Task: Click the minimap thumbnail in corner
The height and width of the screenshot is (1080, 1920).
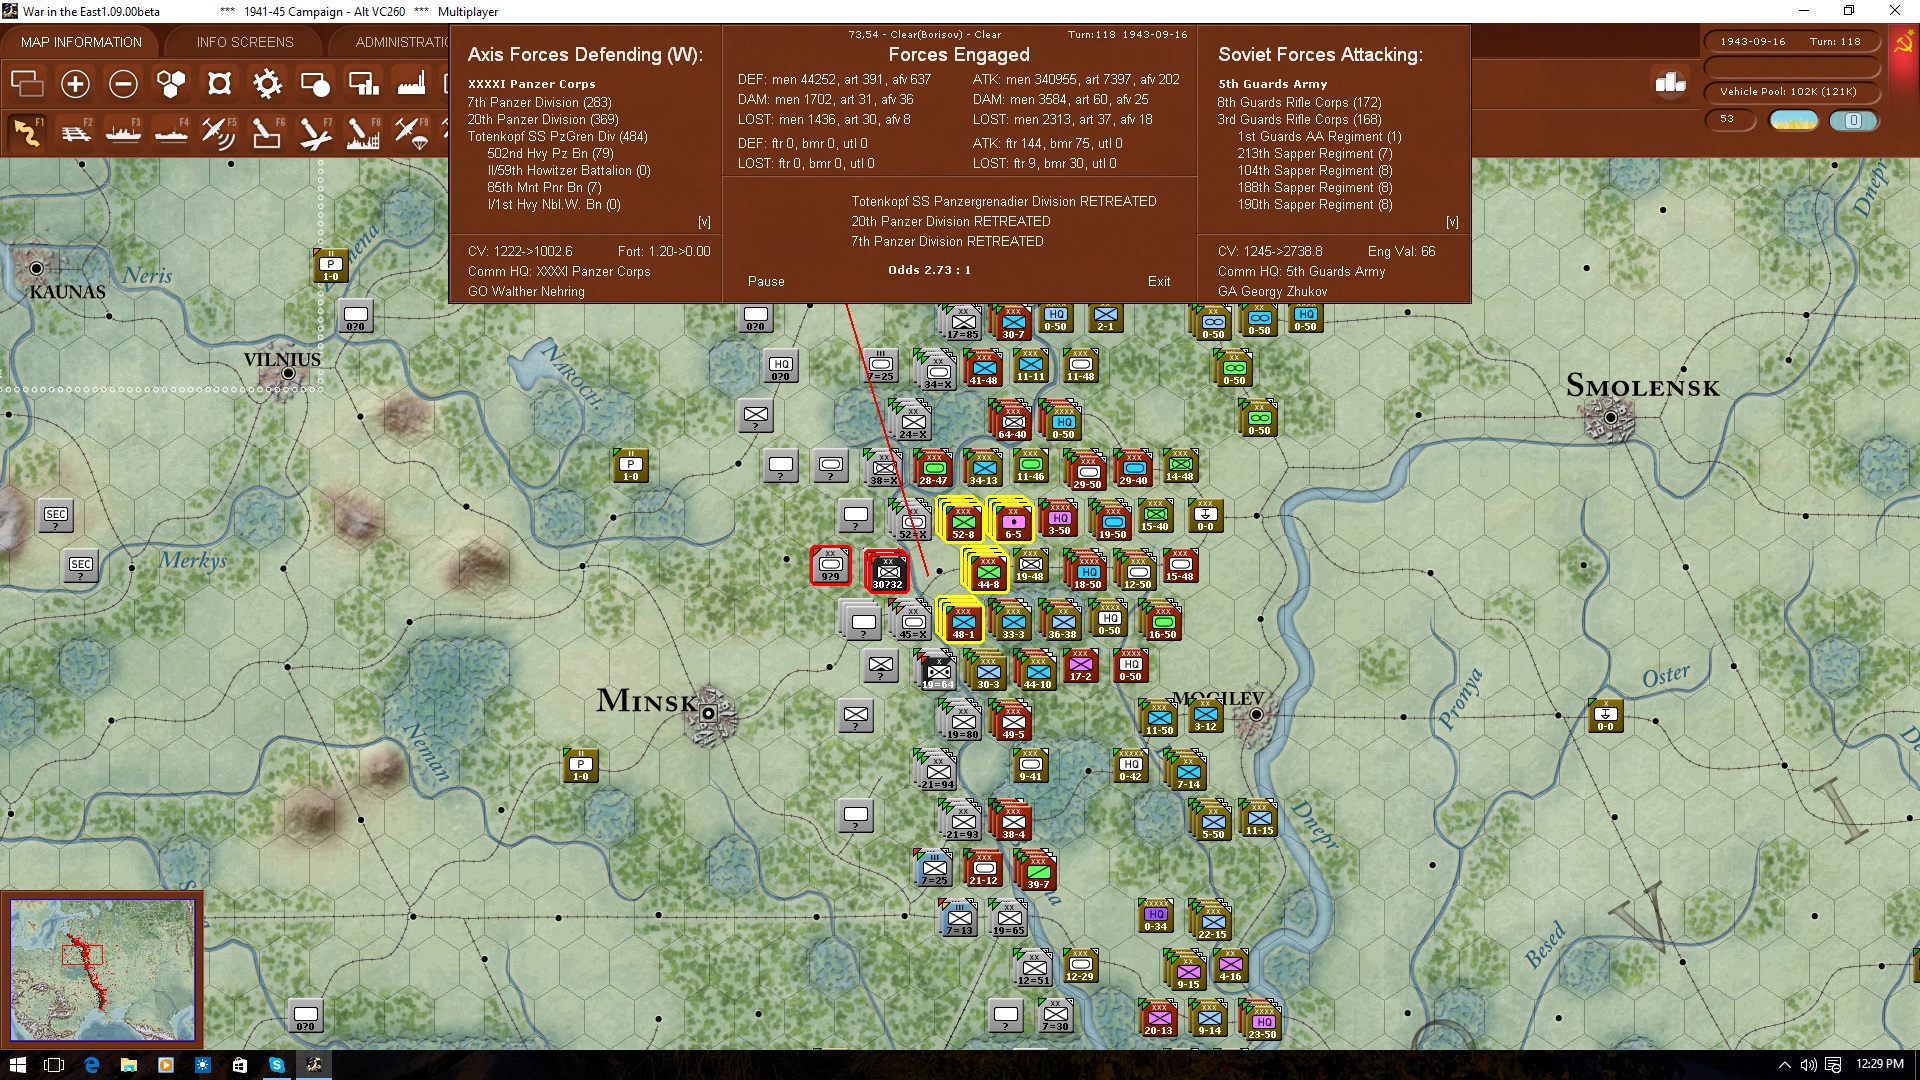Action: click(102, 968)
